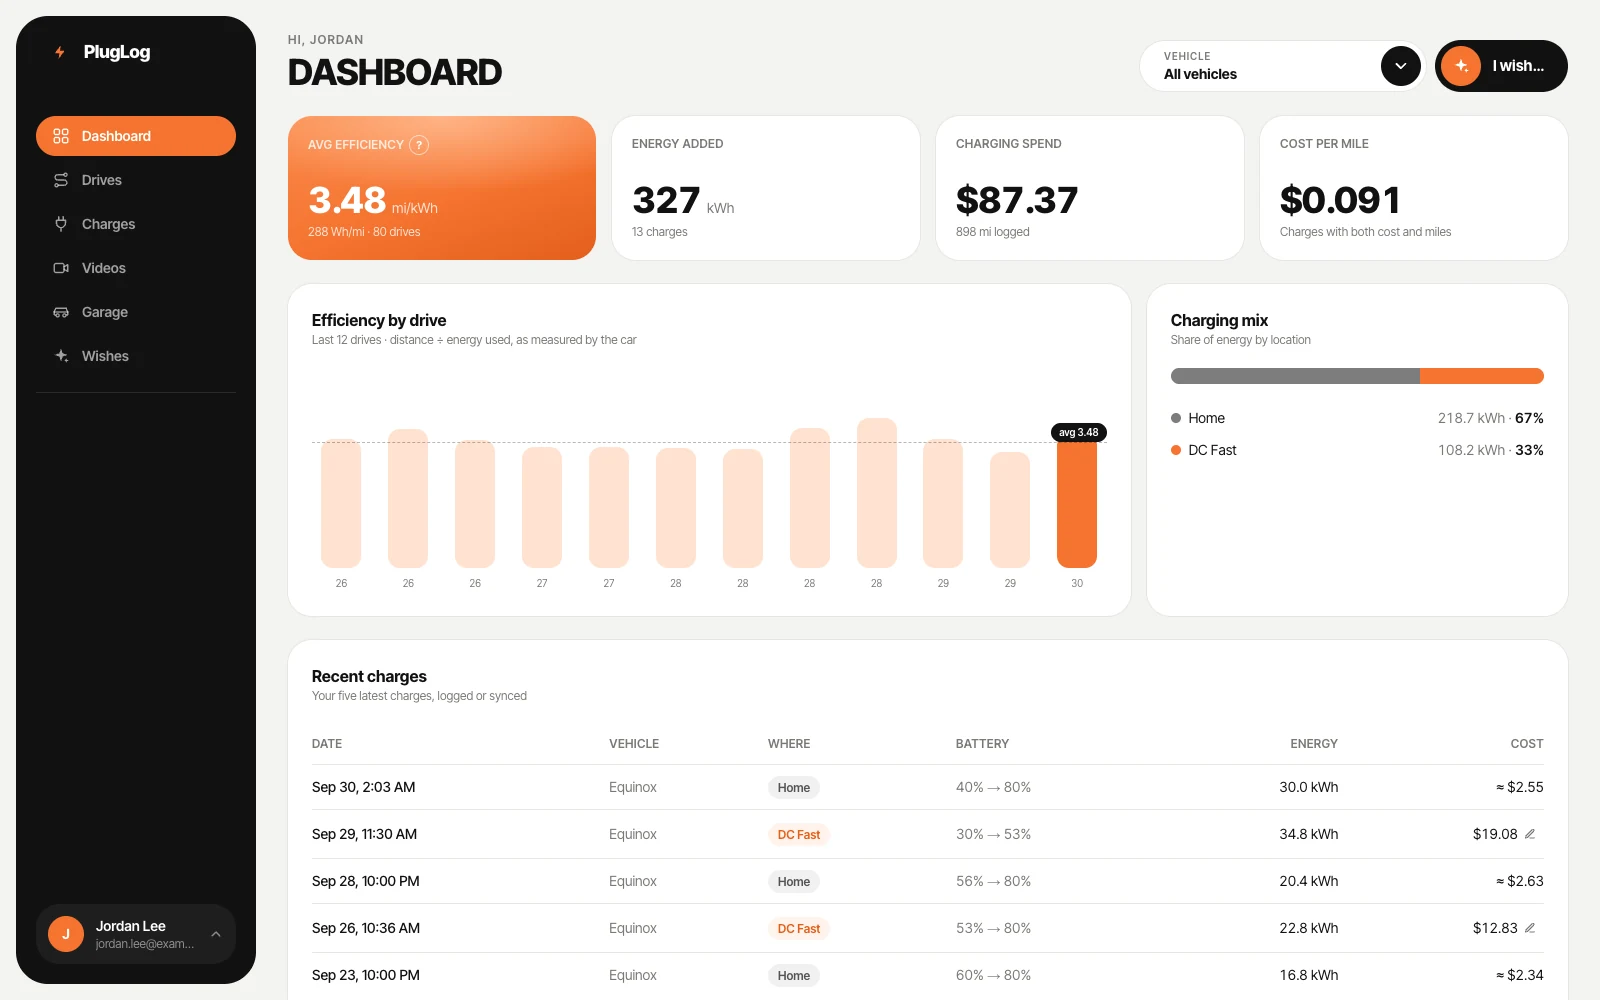Click the gray Home segment of charging mix bar
Image resolution: width=1600 pixels, height=1000 pixels.
[1295, 376]
